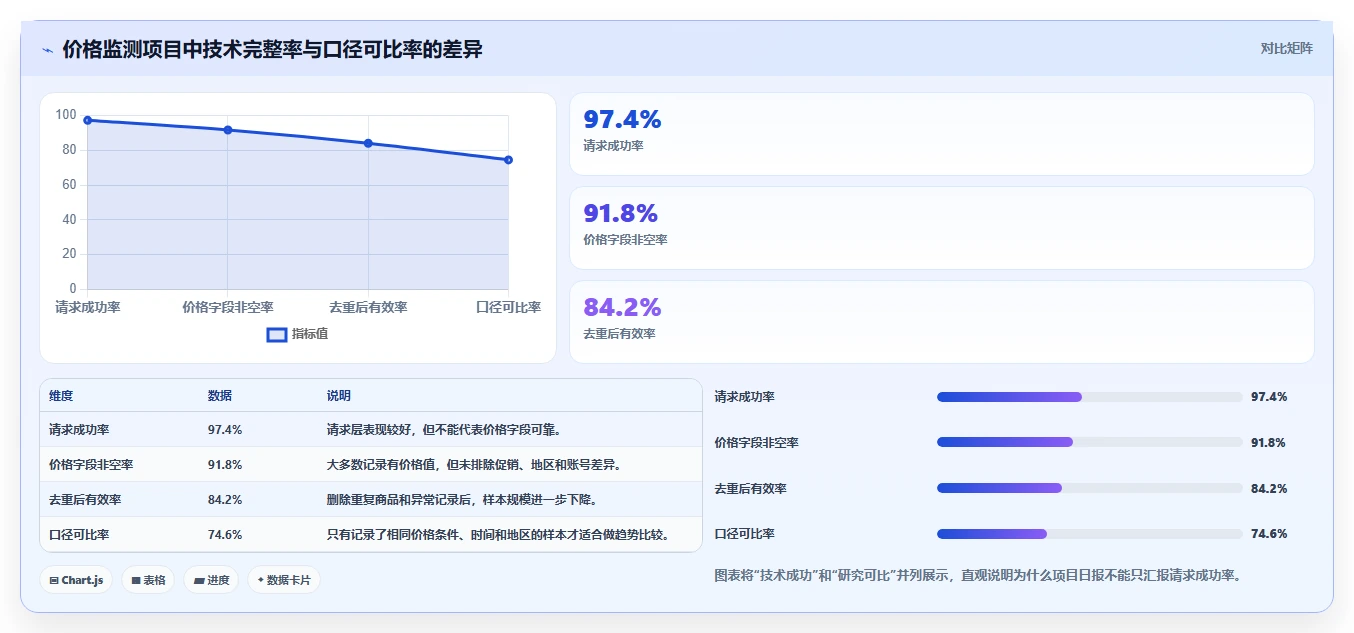
Task: Click the 请求成功率 x-axis label on chart
Action: click(x=88, y=307)
